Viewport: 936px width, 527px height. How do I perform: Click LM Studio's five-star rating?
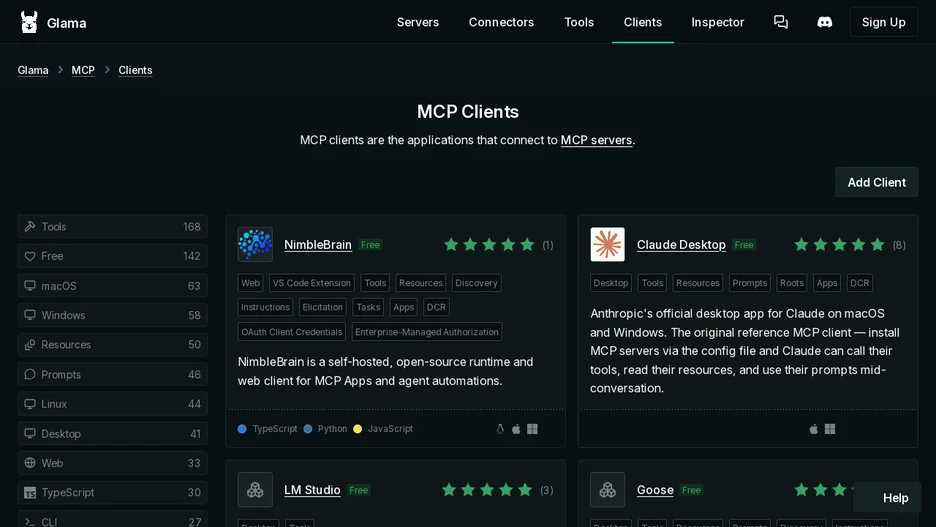click(x=487, y=490)
